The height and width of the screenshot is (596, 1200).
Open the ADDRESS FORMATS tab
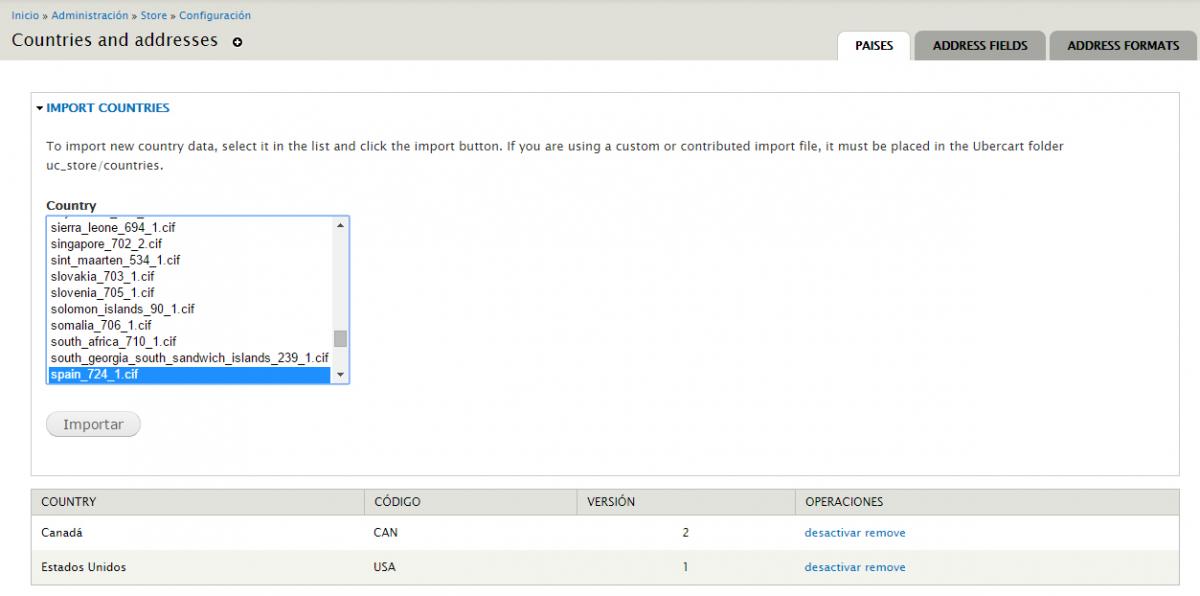pyautogui.click(x=1124, y=44)
